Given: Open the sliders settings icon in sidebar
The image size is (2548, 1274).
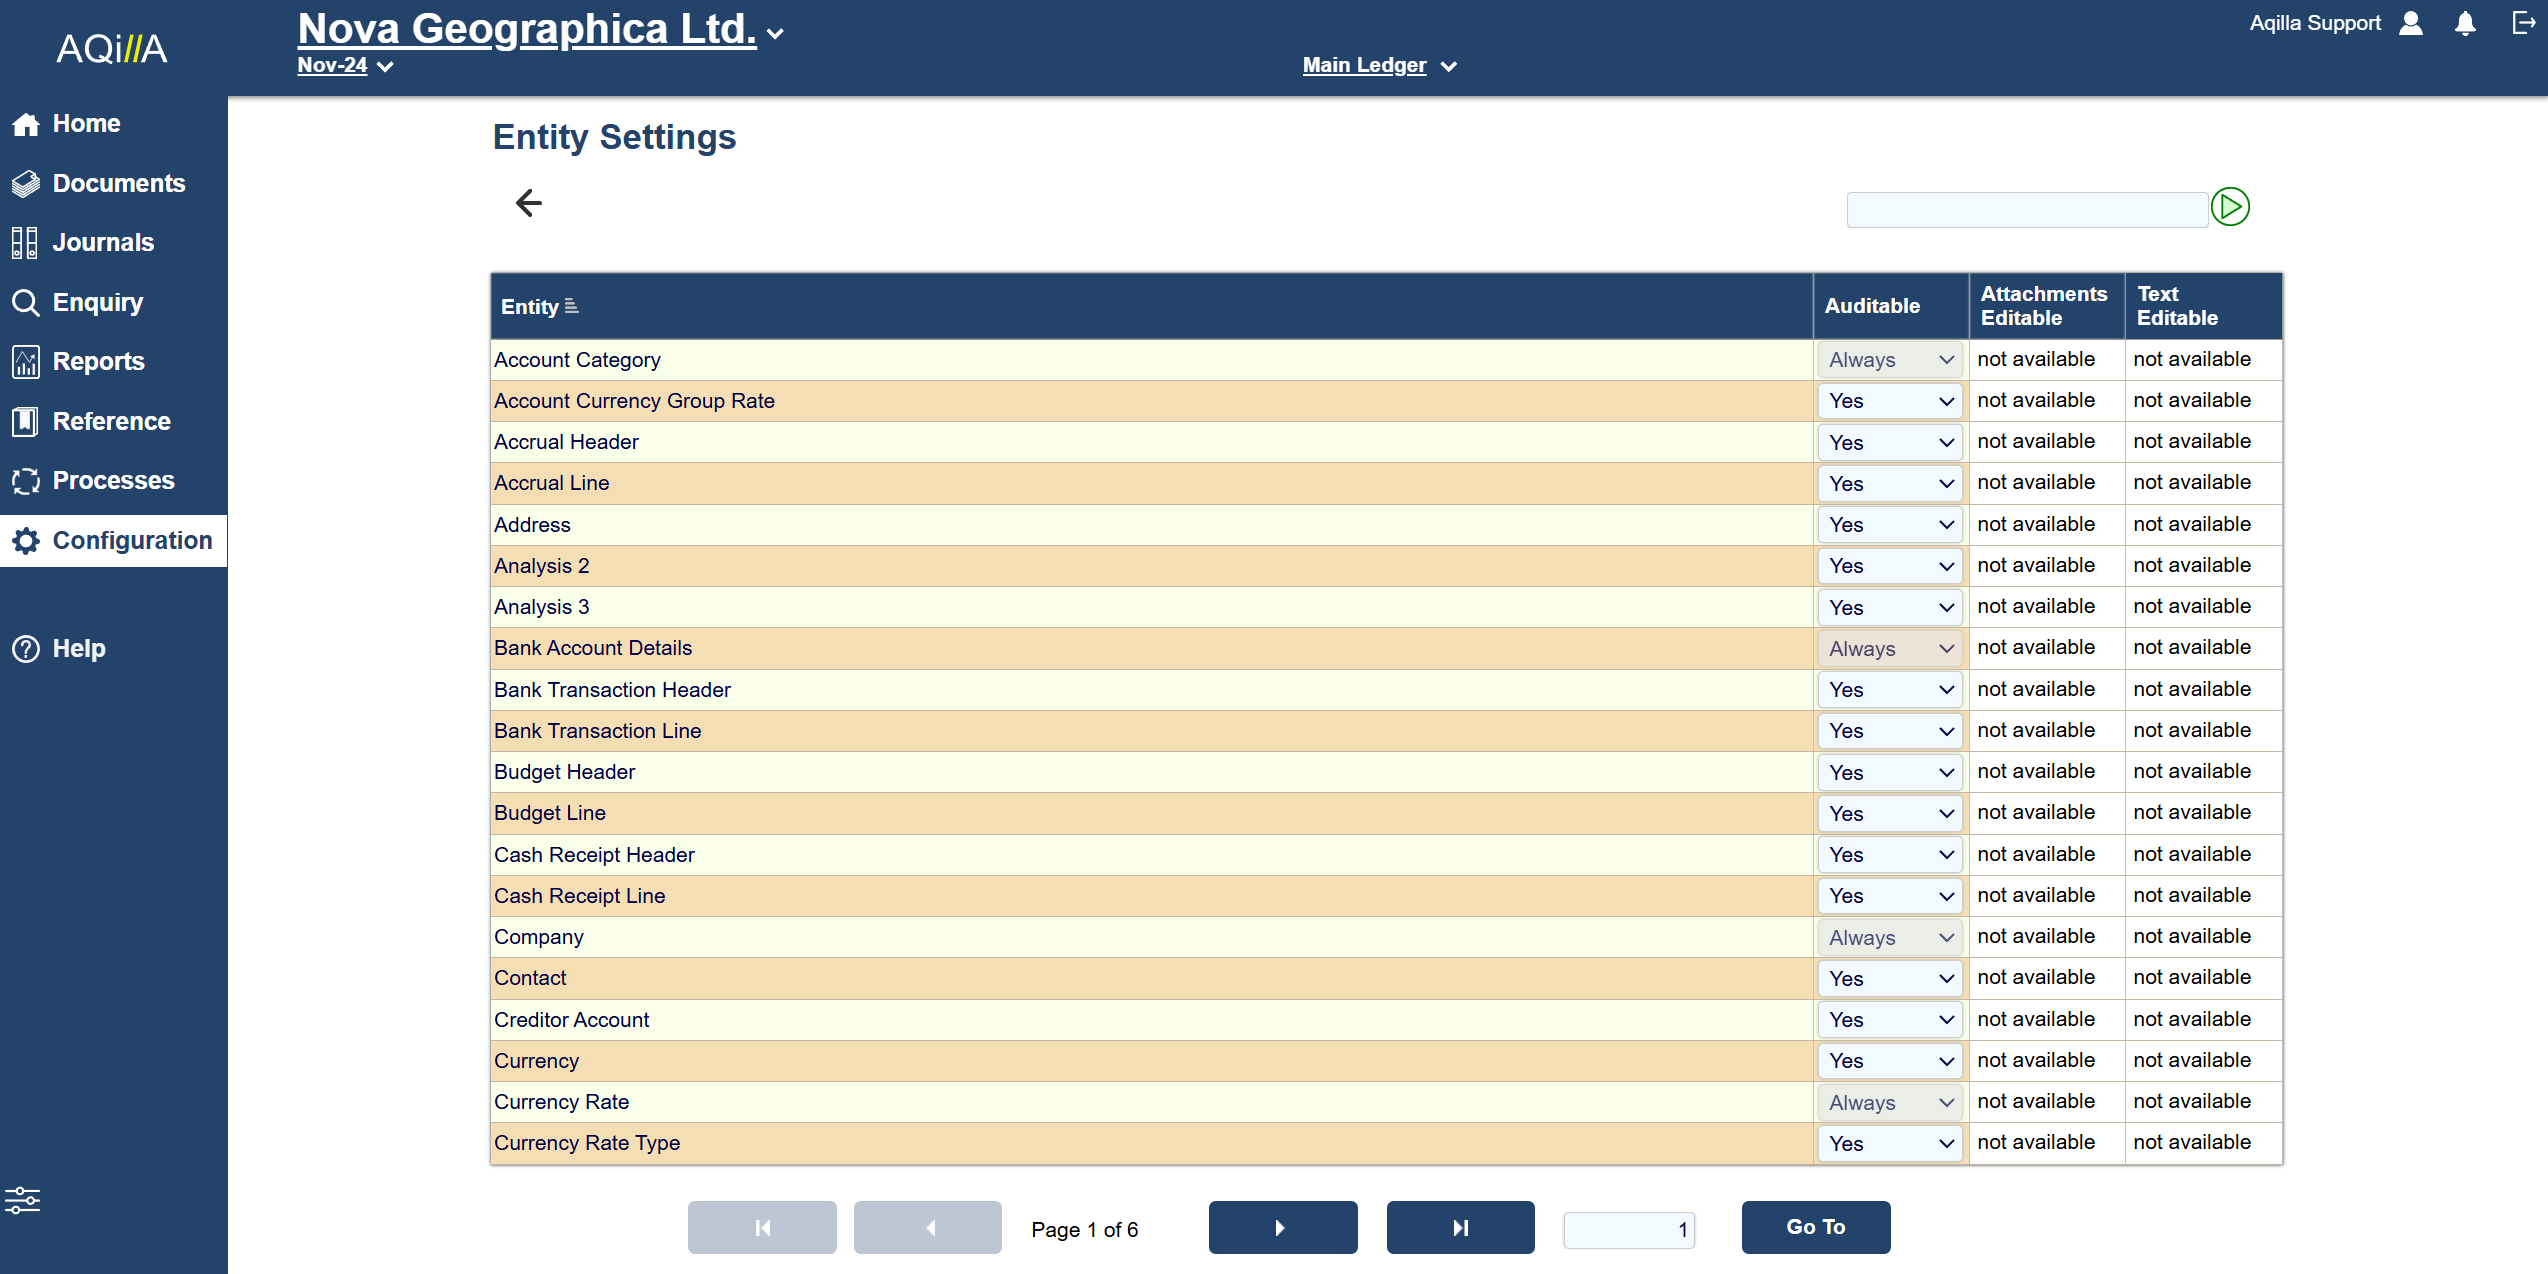Looking at the screenshot, I should tap(23, 1199).
